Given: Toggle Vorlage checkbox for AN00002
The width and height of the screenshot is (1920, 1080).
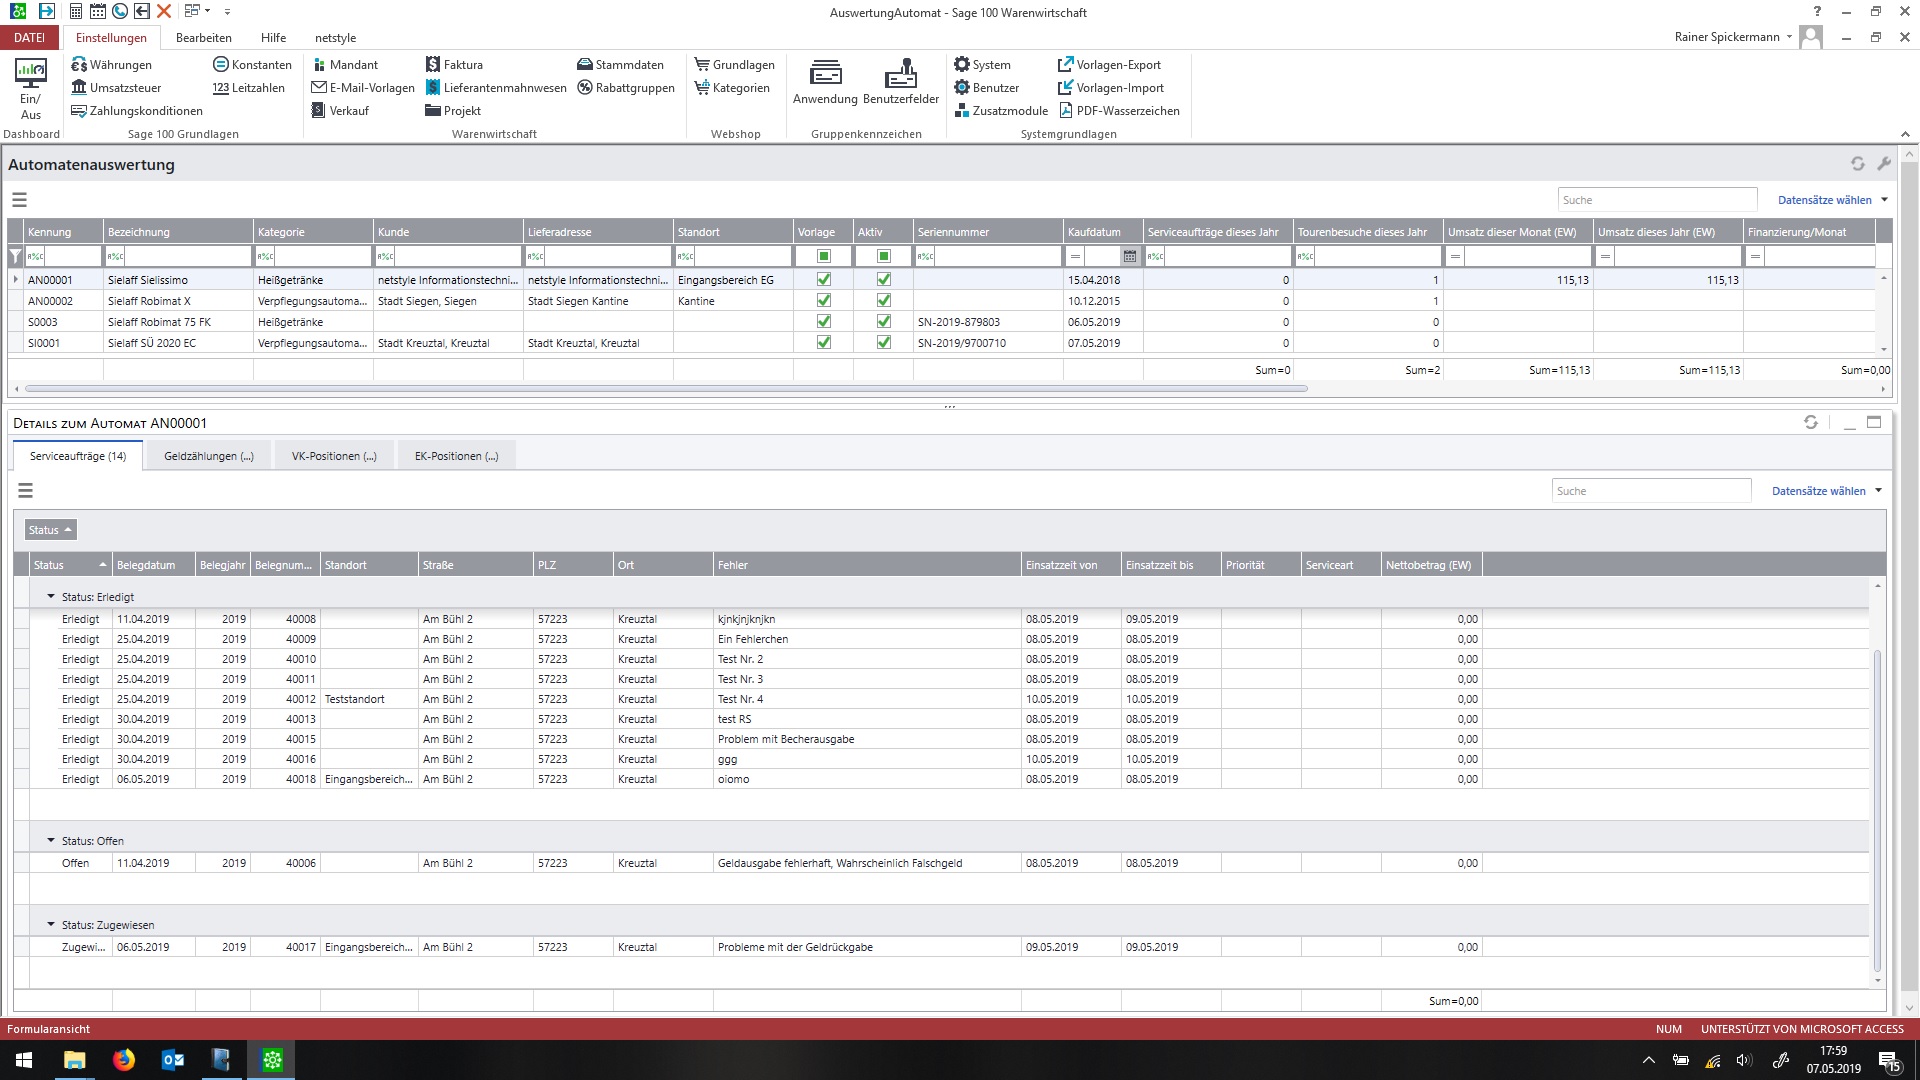Looking at the screenshot, I should 824,301.
